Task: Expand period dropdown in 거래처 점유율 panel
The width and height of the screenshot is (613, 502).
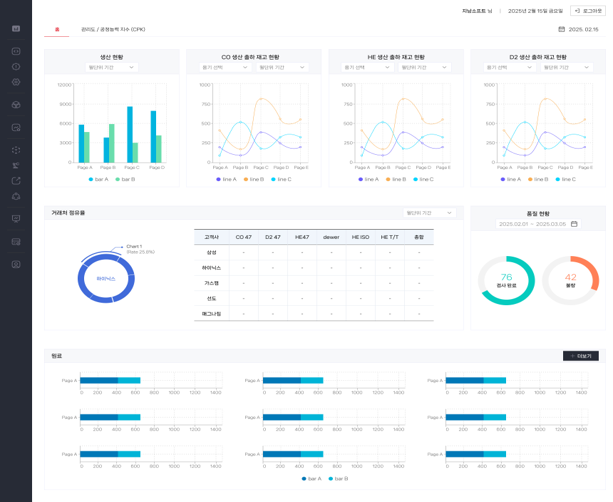Action: pos(429,213)
